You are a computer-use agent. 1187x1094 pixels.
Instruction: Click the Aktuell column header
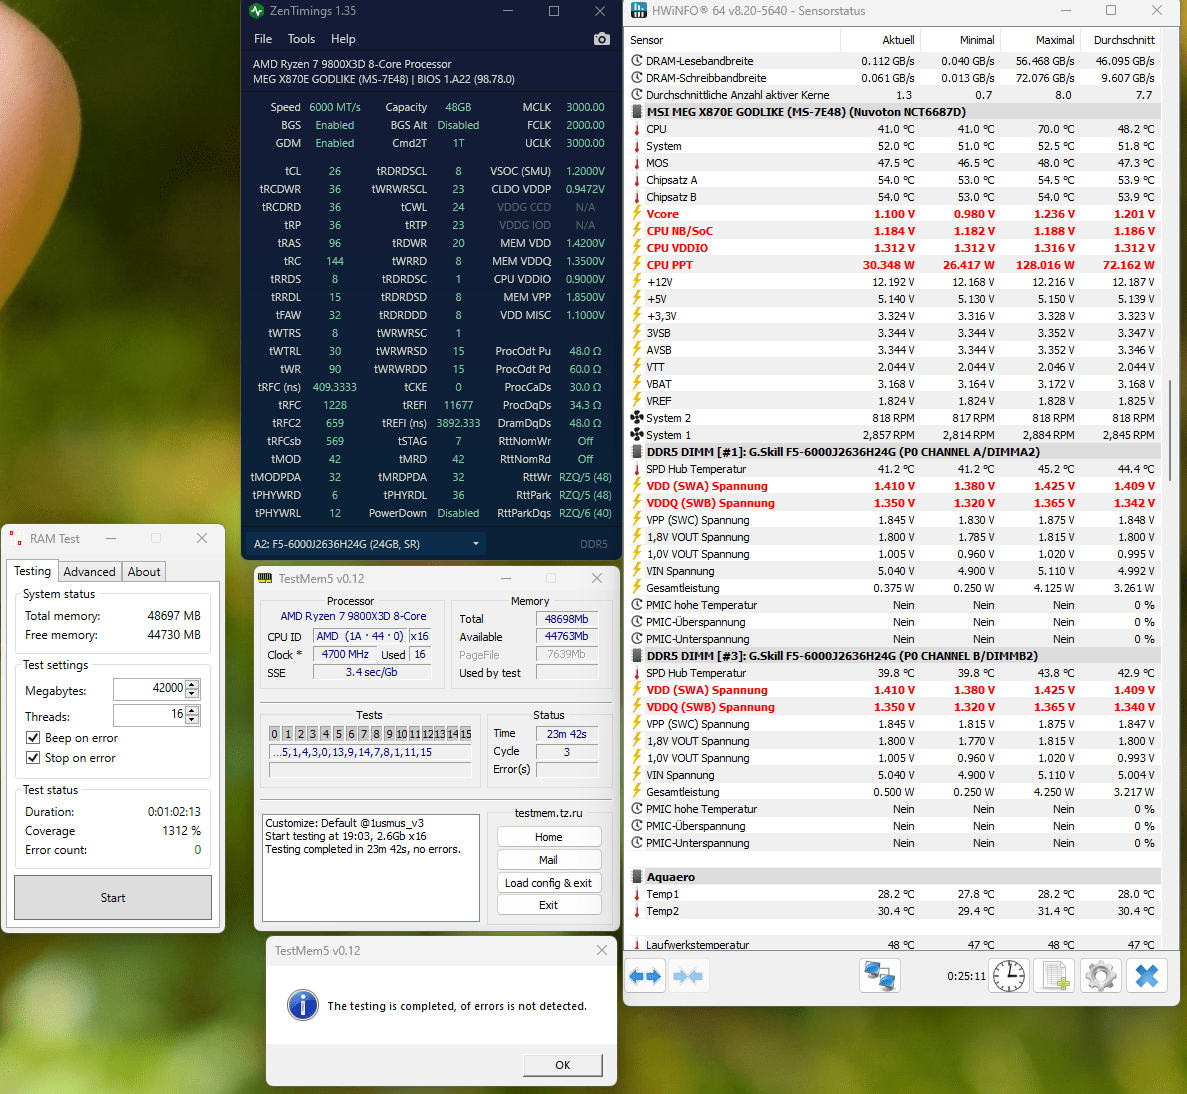click(x=880, y=39)
